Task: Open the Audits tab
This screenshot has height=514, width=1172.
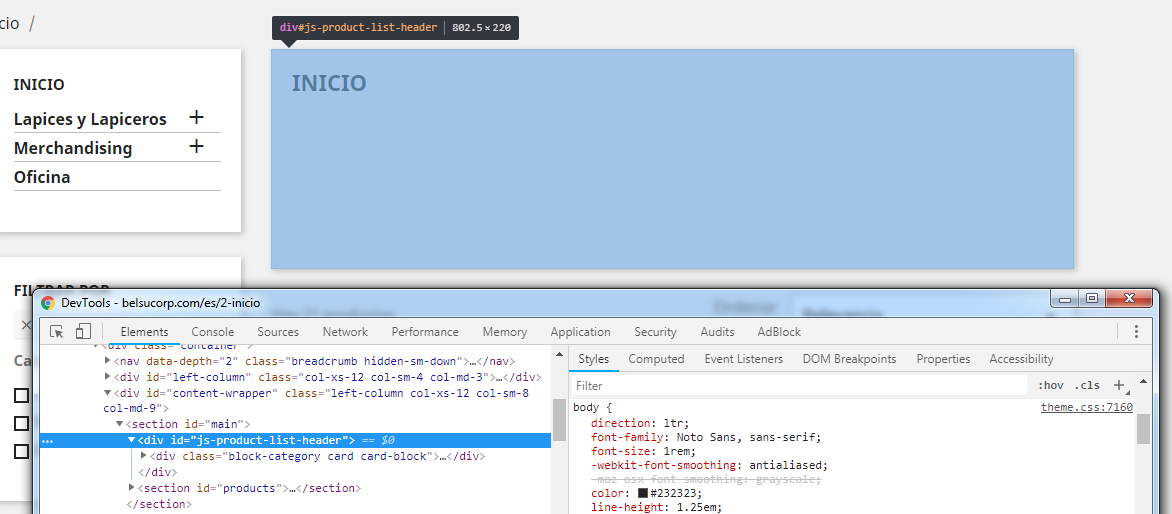Action: (717, 332)
